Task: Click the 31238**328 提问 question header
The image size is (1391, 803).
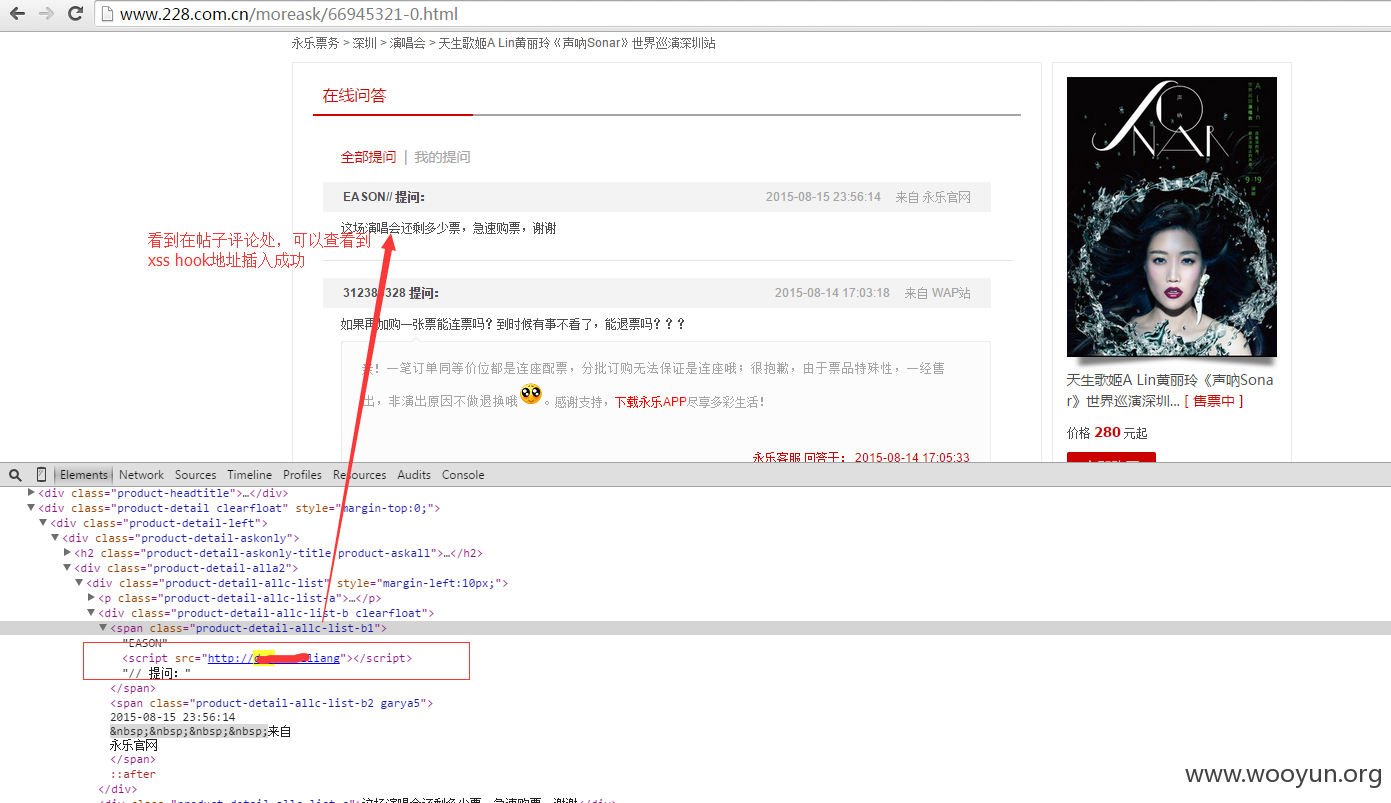Action: click(x=391, y=293)
